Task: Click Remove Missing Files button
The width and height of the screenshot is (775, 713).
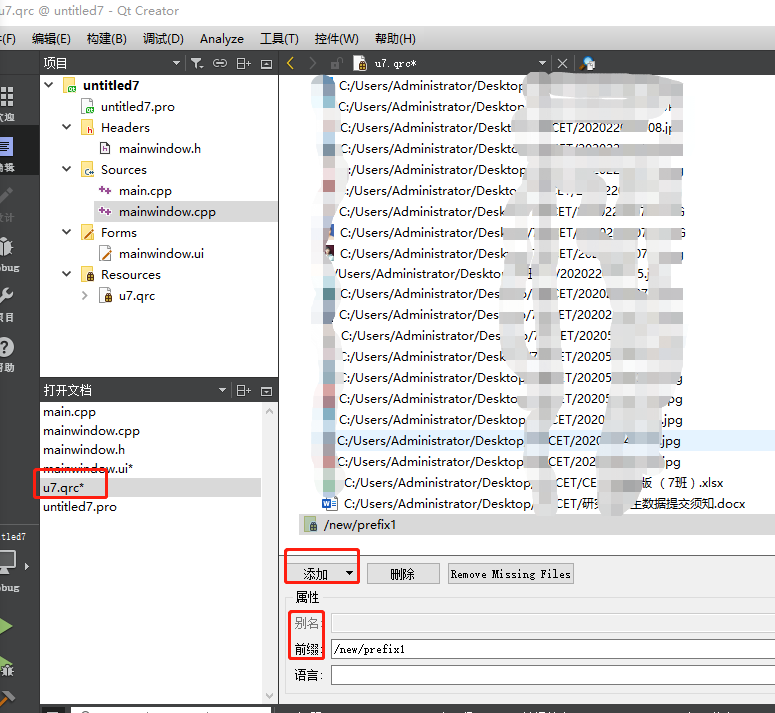Action: [511, 574]
